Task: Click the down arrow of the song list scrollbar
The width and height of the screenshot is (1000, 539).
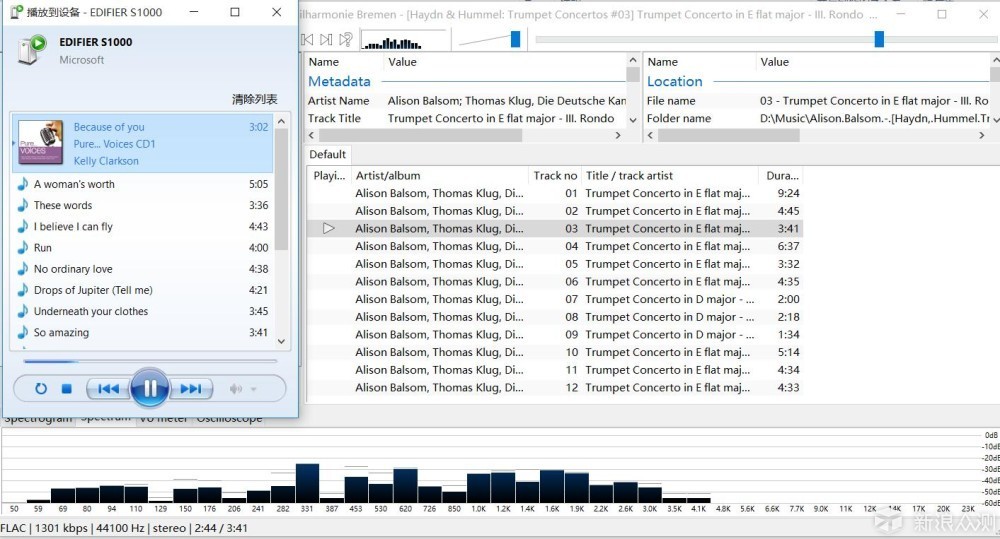Action: tap(281, 341)
